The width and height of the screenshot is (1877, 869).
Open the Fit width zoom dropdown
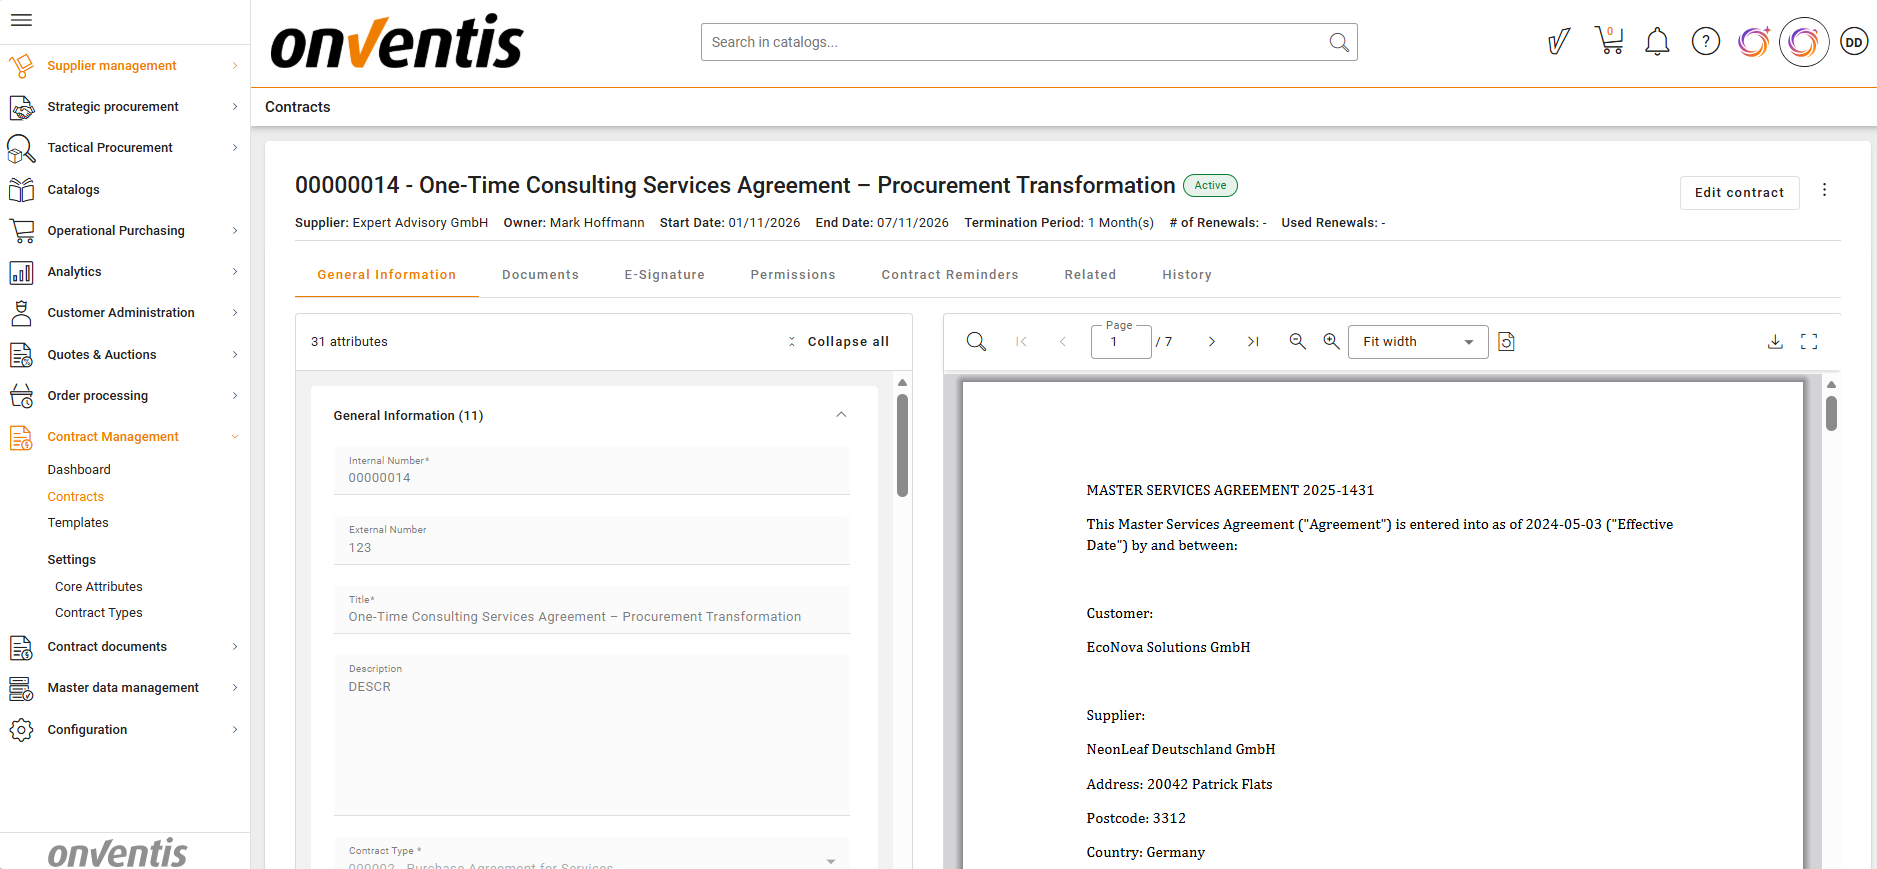point(1418,342)
